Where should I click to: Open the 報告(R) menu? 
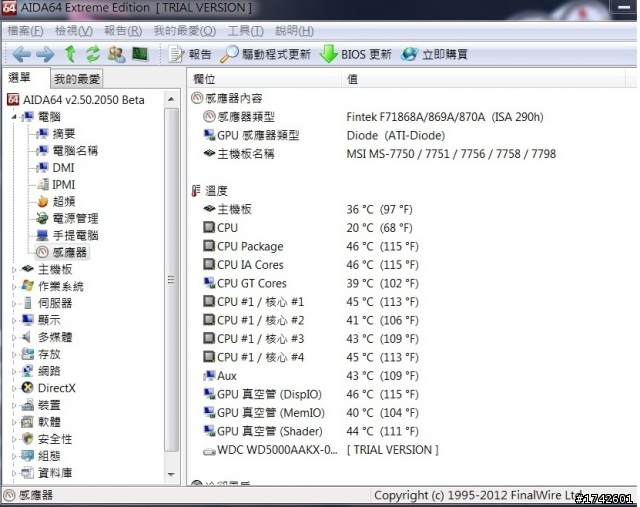[x=123, y=31]
